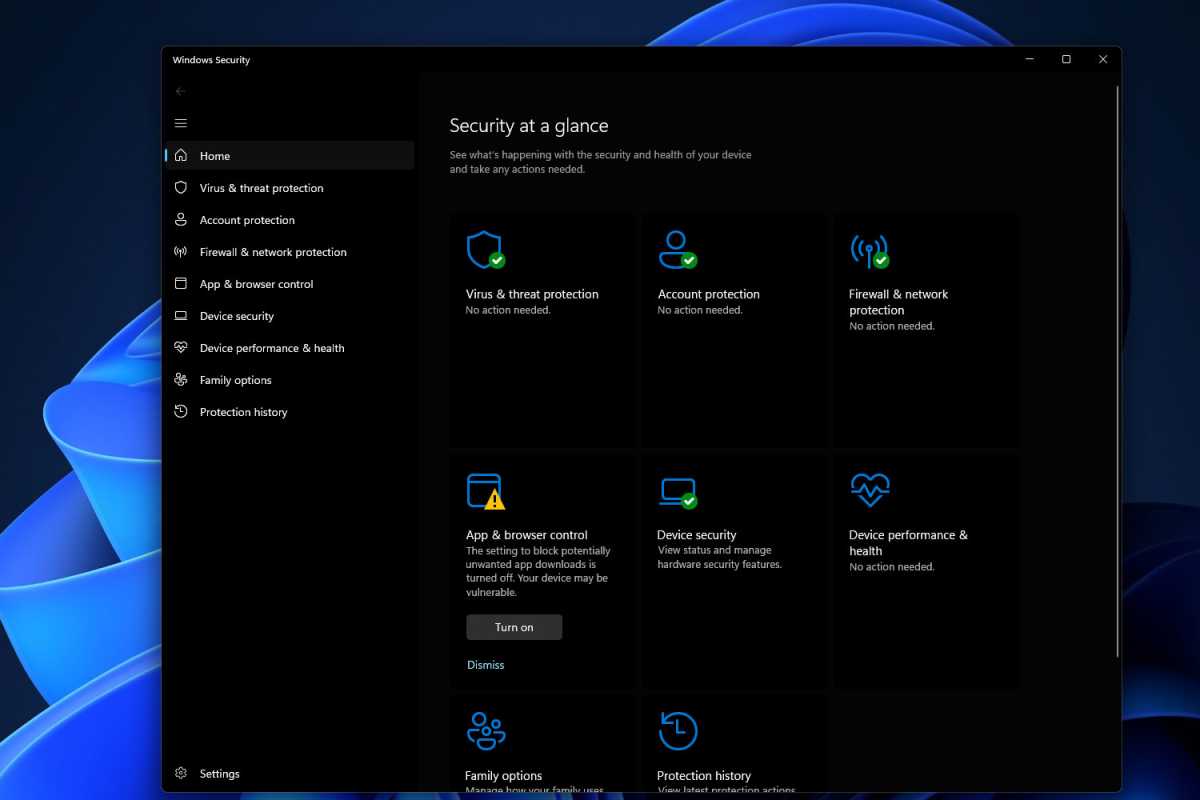Click the large laptop icon on Device security card
Image resolution: width=1200 pixels, height=800 pixels.
(677, 492)
